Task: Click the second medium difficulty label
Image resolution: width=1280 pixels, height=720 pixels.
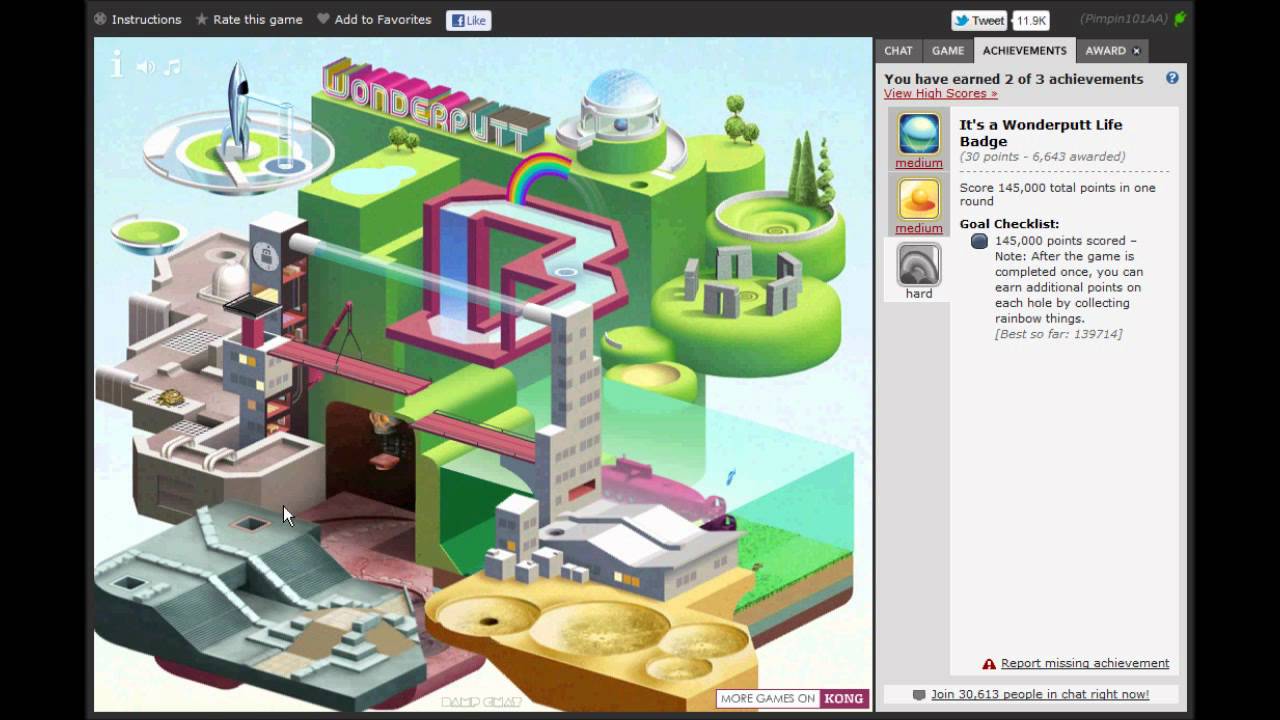Action: tap(919, 228)
